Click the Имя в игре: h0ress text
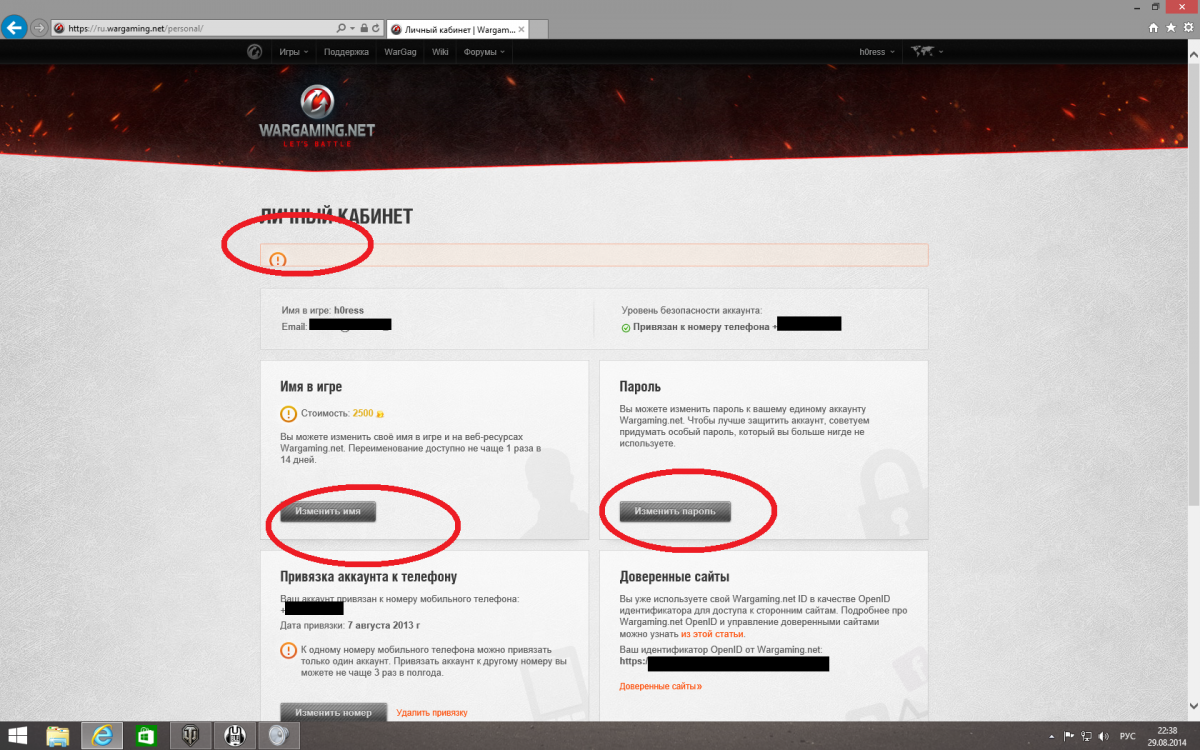1200x750 pixels. (x=323, y=311)
